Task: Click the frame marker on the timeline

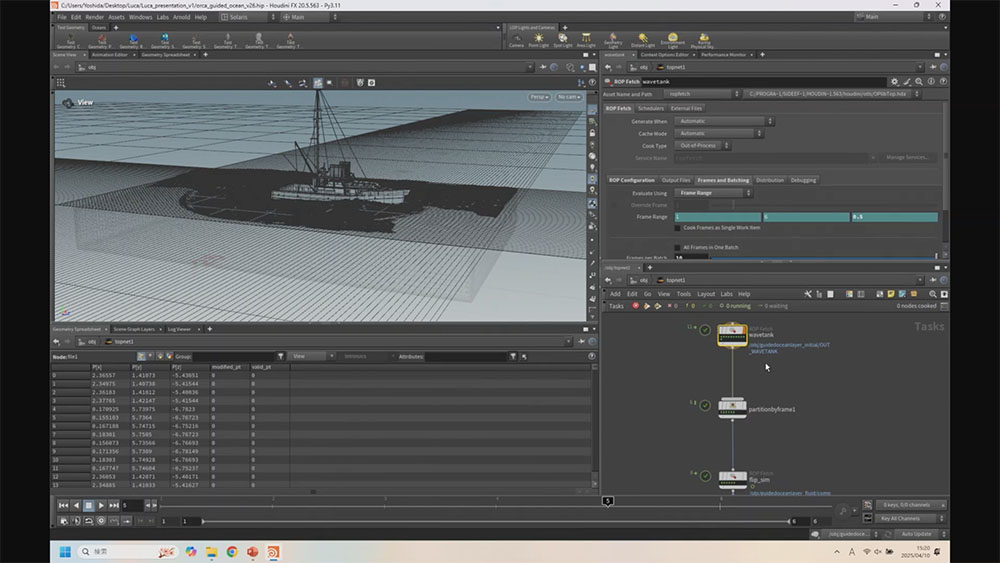Action: click(x=608, y=501)
